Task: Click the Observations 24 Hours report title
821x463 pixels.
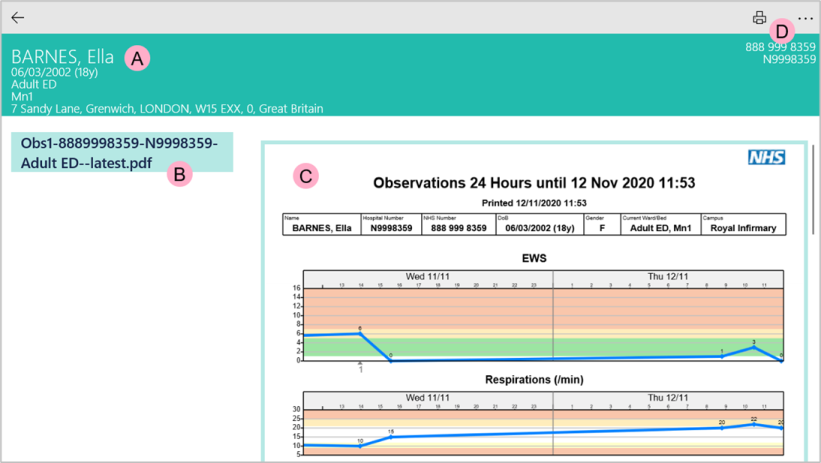Action: [533, 183]
